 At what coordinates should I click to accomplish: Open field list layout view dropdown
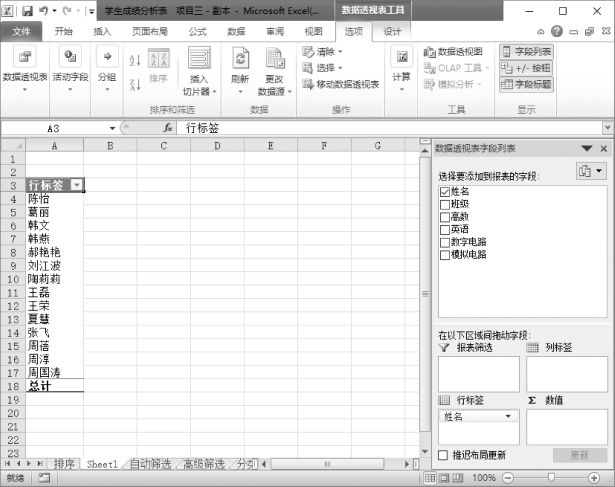591,171
